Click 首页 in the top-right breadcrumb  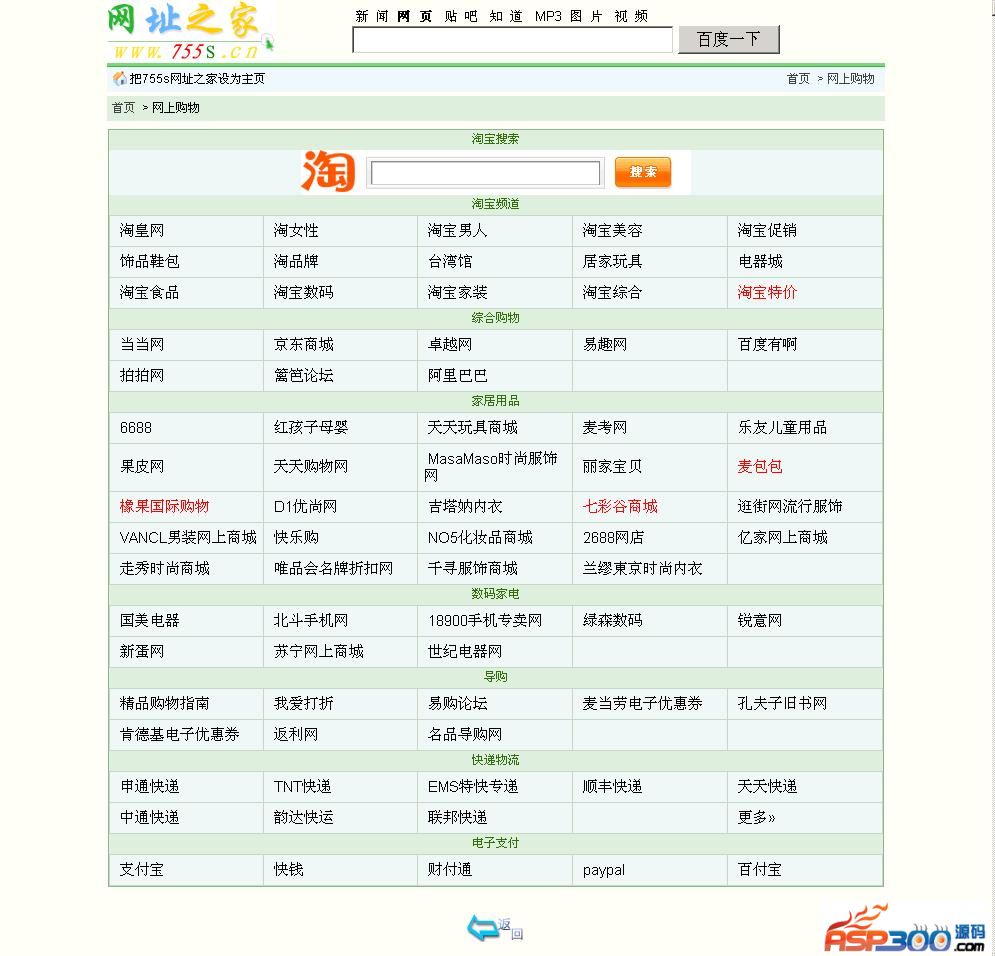798,79
